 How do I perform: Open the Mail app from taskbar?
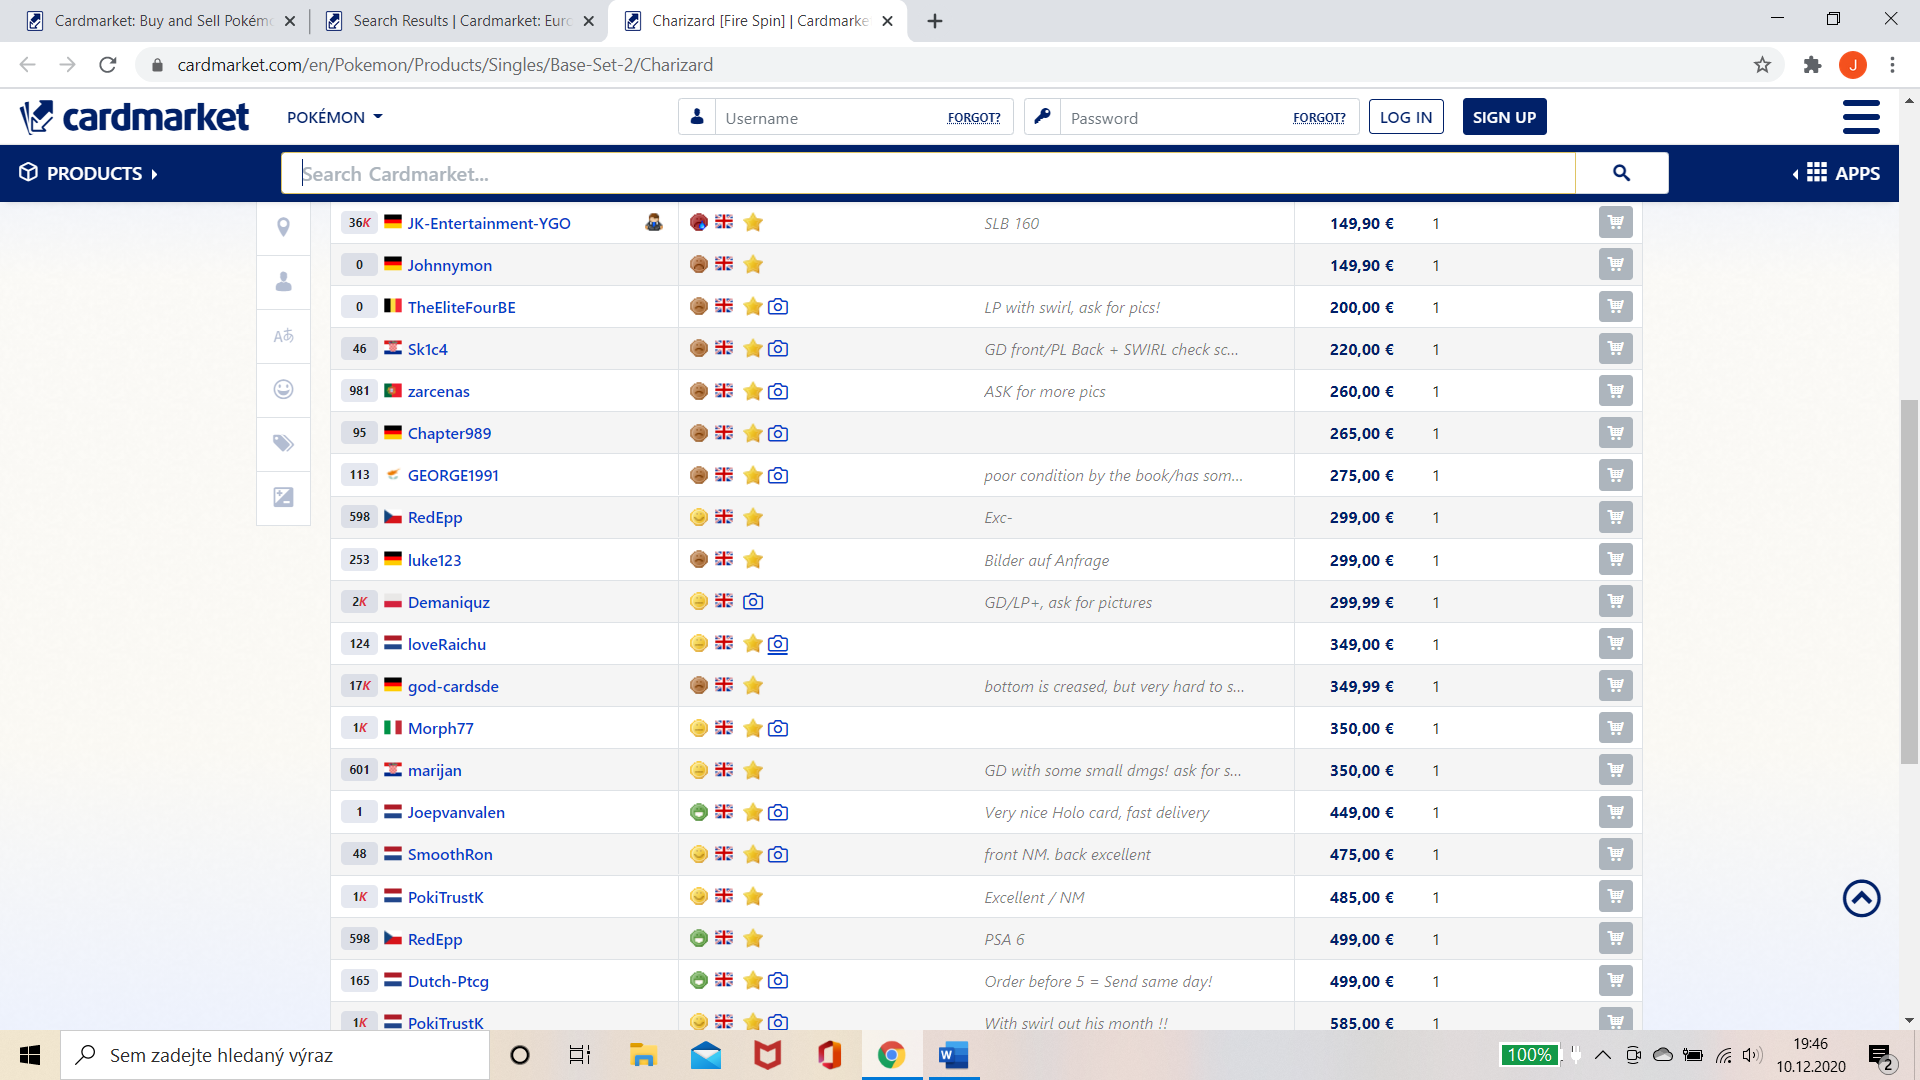tap(705, 1055)
